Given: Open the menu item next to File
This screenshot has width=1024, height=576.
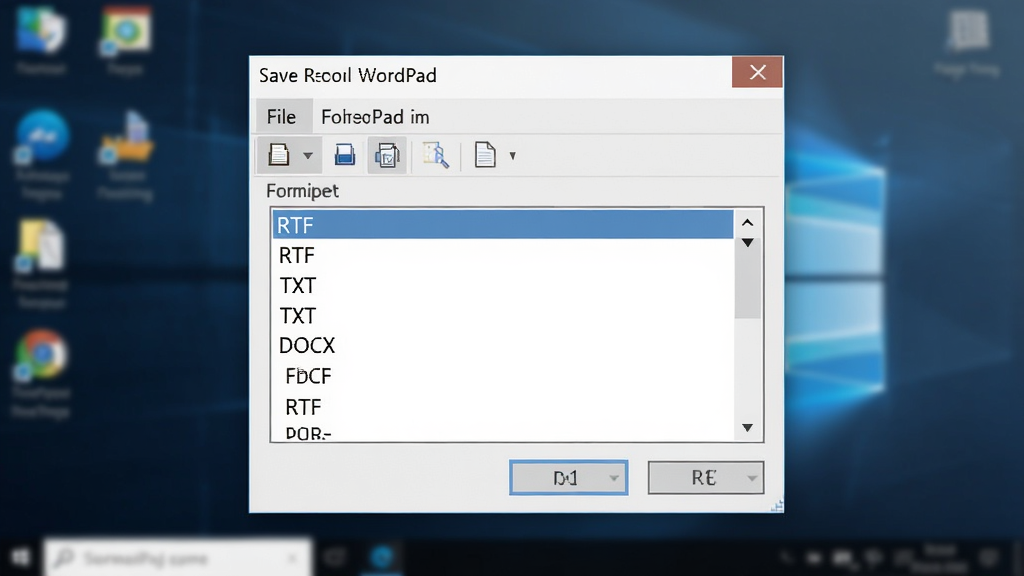Looking at the screenshot, I should pyautogui.click(x=375, y=117).
